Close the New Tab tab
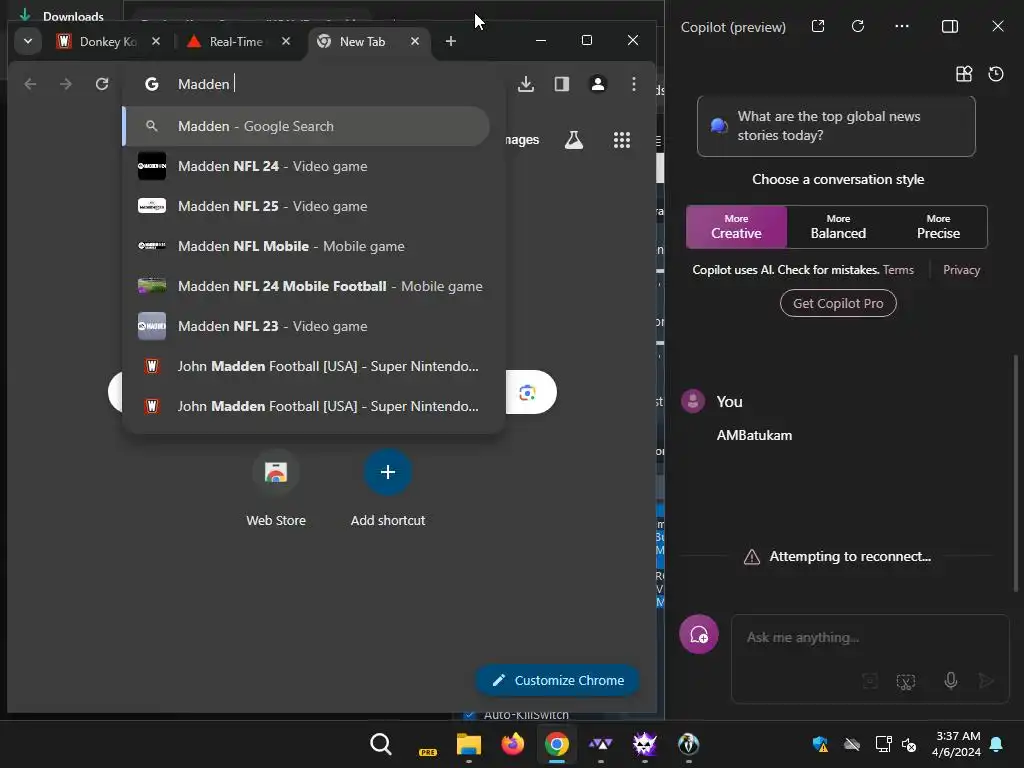Viewport: 1024px width, 768px height. [x=415, y=41]
